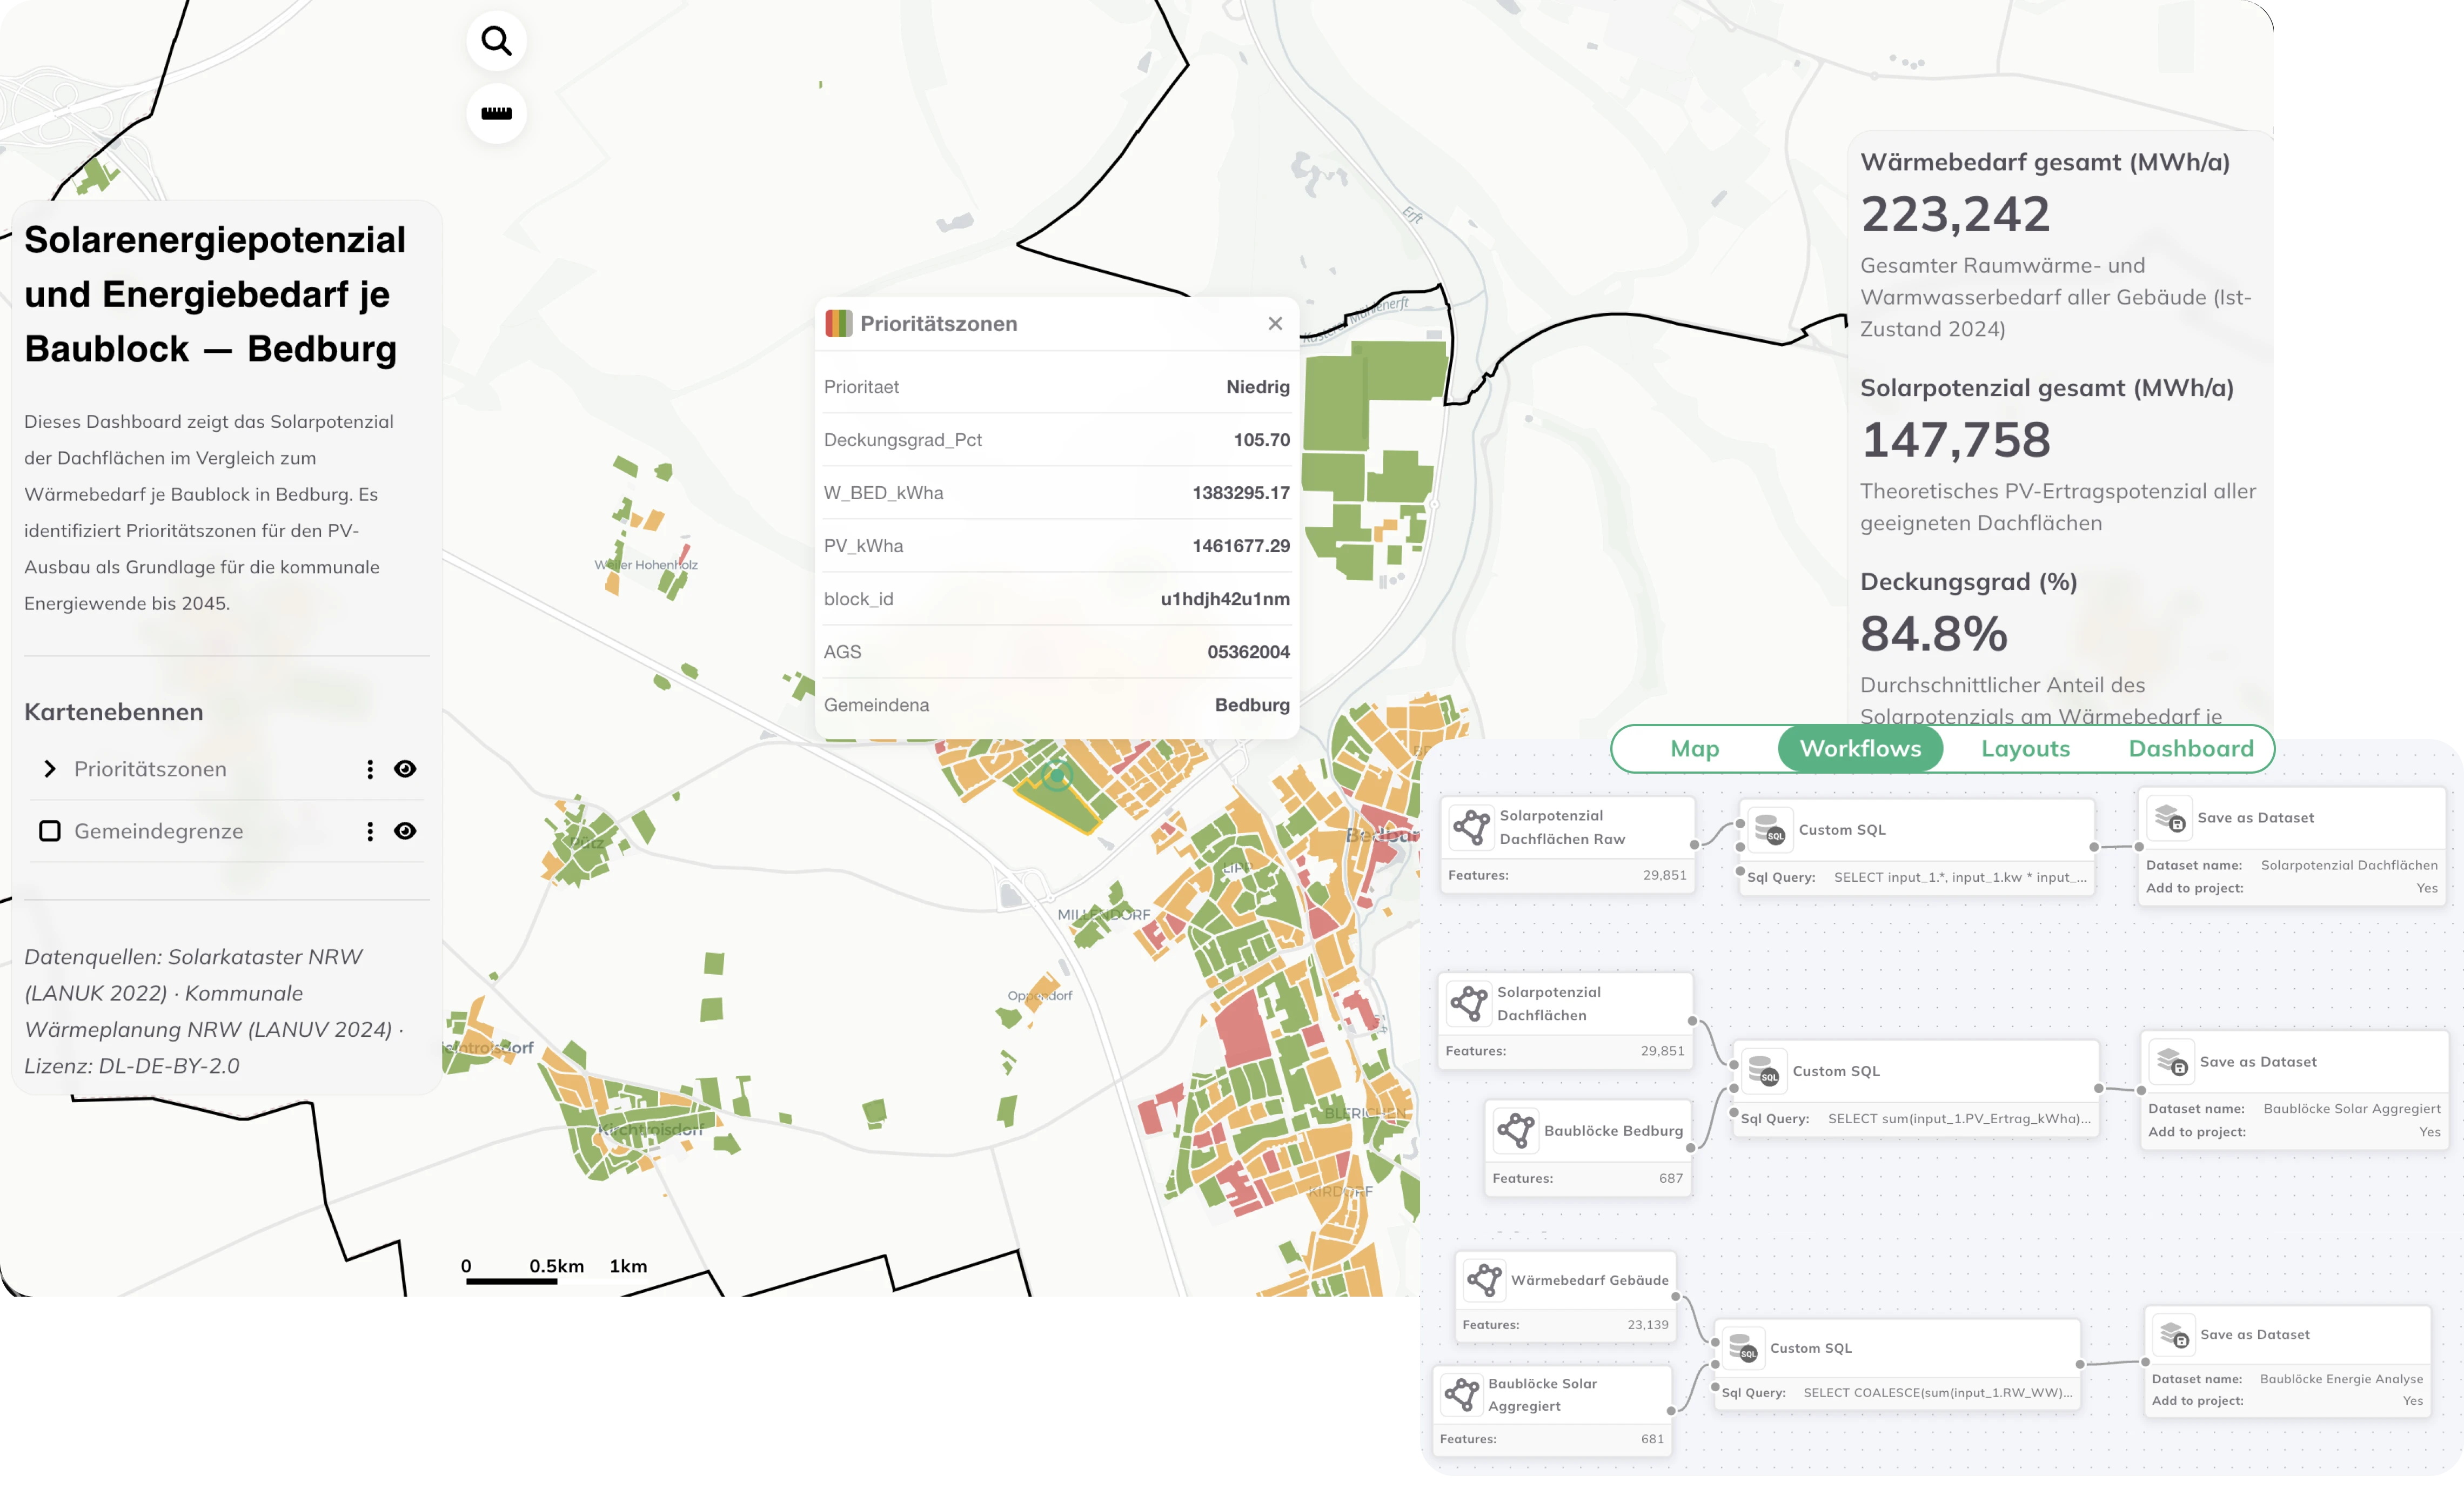
Task: Click Dataset name Baublöcke Solar Aggregiert value
Action: point(2352,1109)
